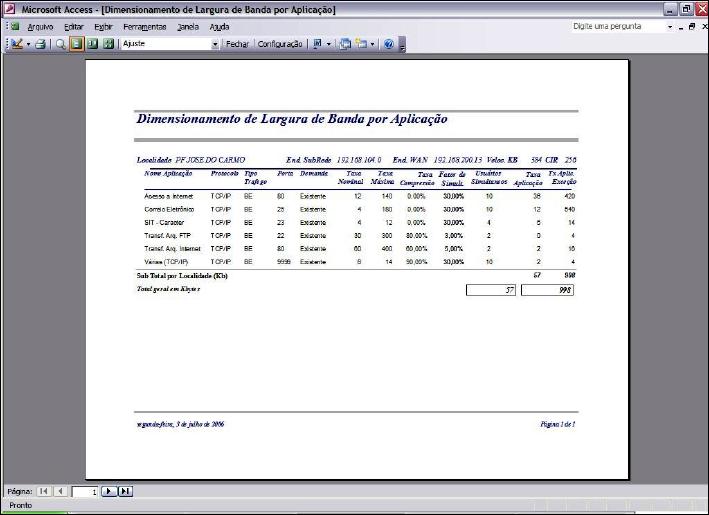Screen dimensions: 709x515
Task: Go to previous page navigation button
Action: pos(60,491)
